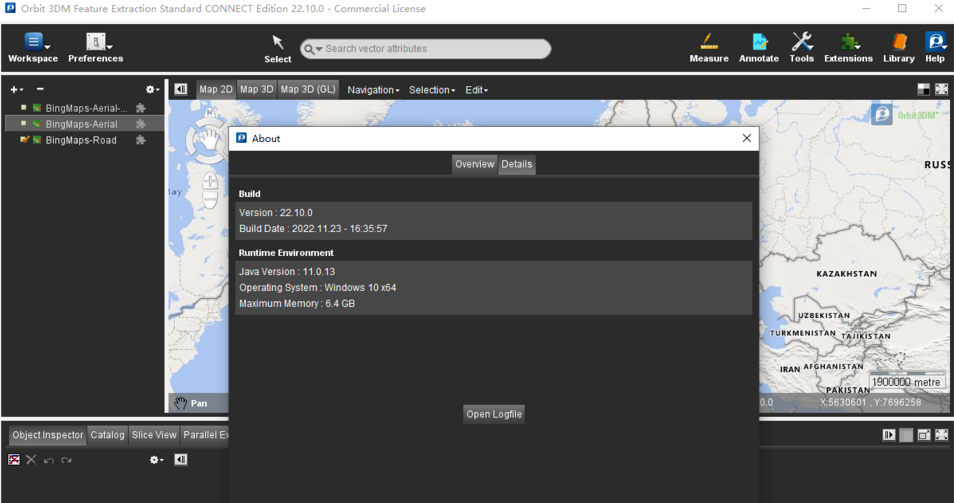Click the Maximum Memory : 6.4 GB text
954x503 pixels.
coord(297,304)
